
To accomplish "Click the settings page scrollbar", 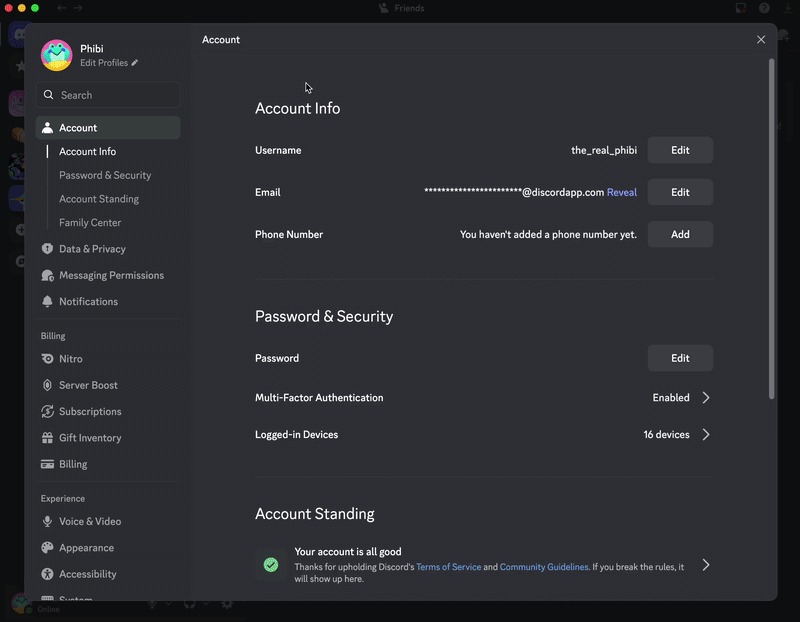I will tap(771, 229).
